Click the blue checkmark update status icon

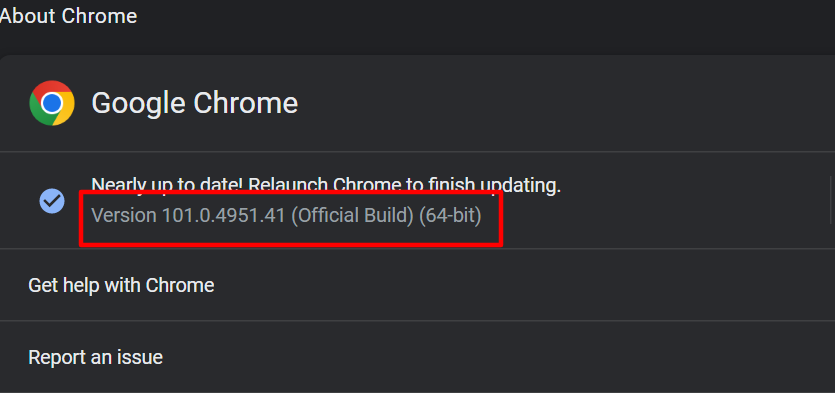click(x=52, y=201)
